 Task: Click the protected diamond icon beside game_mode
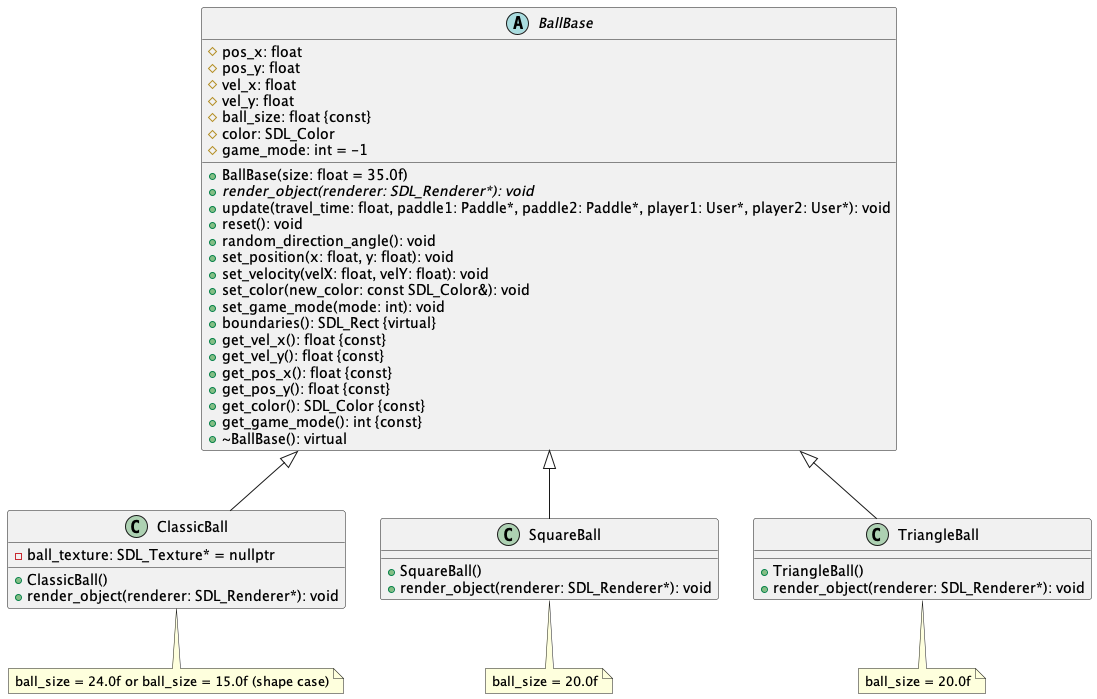coord(213,150)
